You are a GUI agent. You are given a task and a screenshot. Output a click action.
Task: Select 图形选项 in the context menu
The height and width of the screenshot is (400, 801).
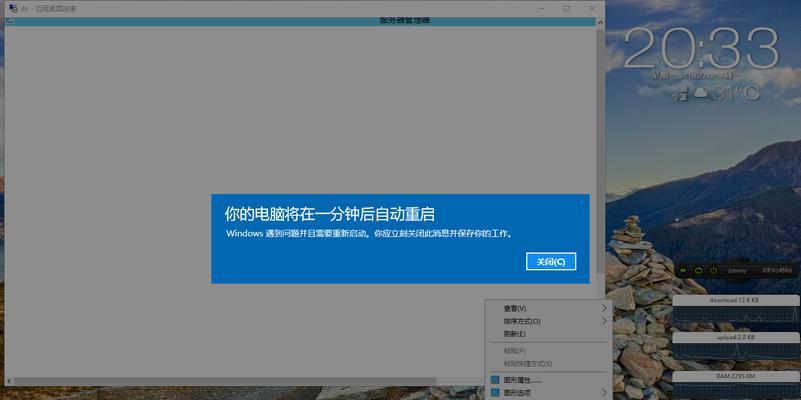point(548,393)
